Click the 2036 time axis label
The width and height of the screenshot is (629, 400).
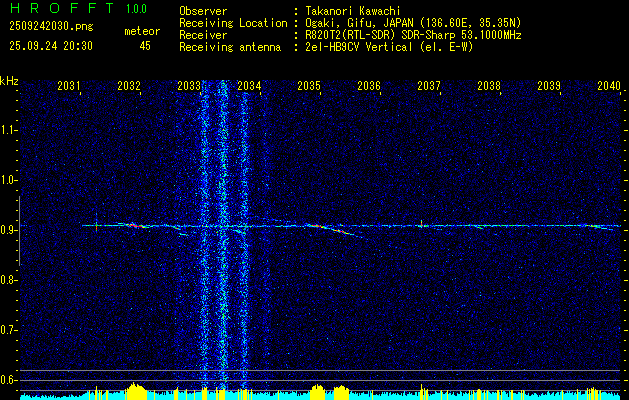click(369, 86)
